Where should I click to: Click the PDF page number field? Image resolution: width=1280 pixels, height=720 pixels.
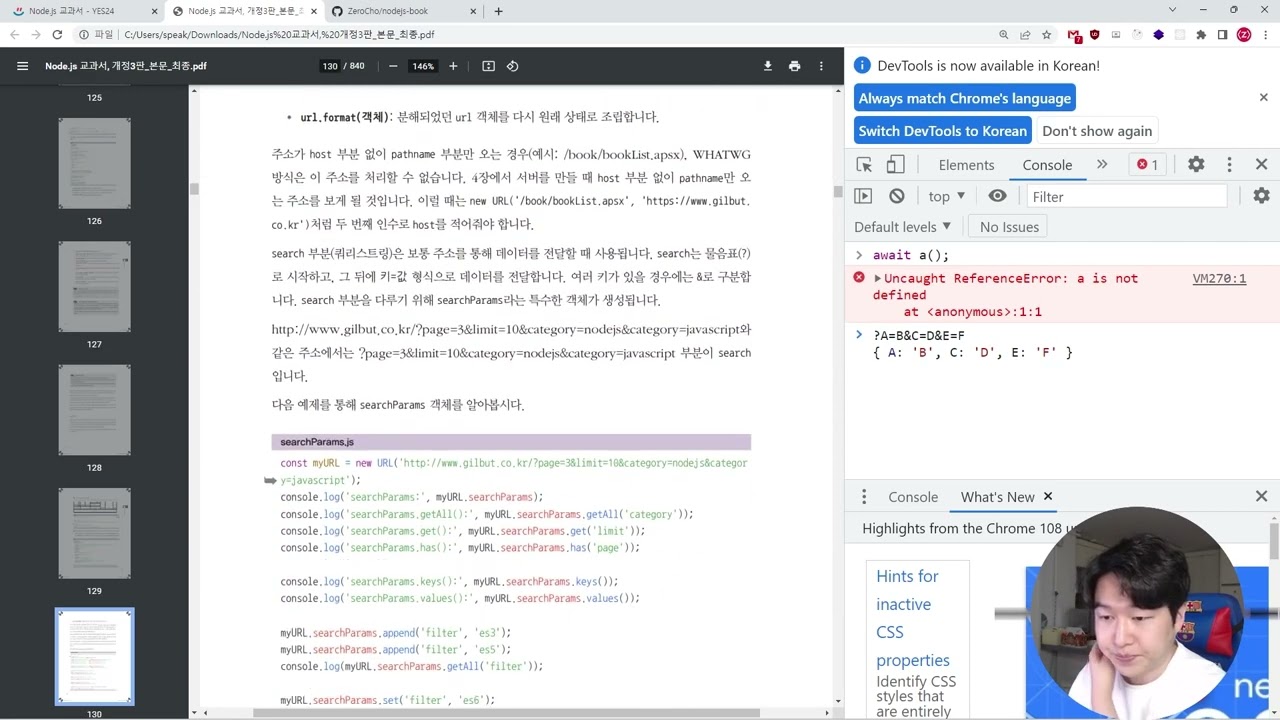pyautogui.click(x=329, y=66)
